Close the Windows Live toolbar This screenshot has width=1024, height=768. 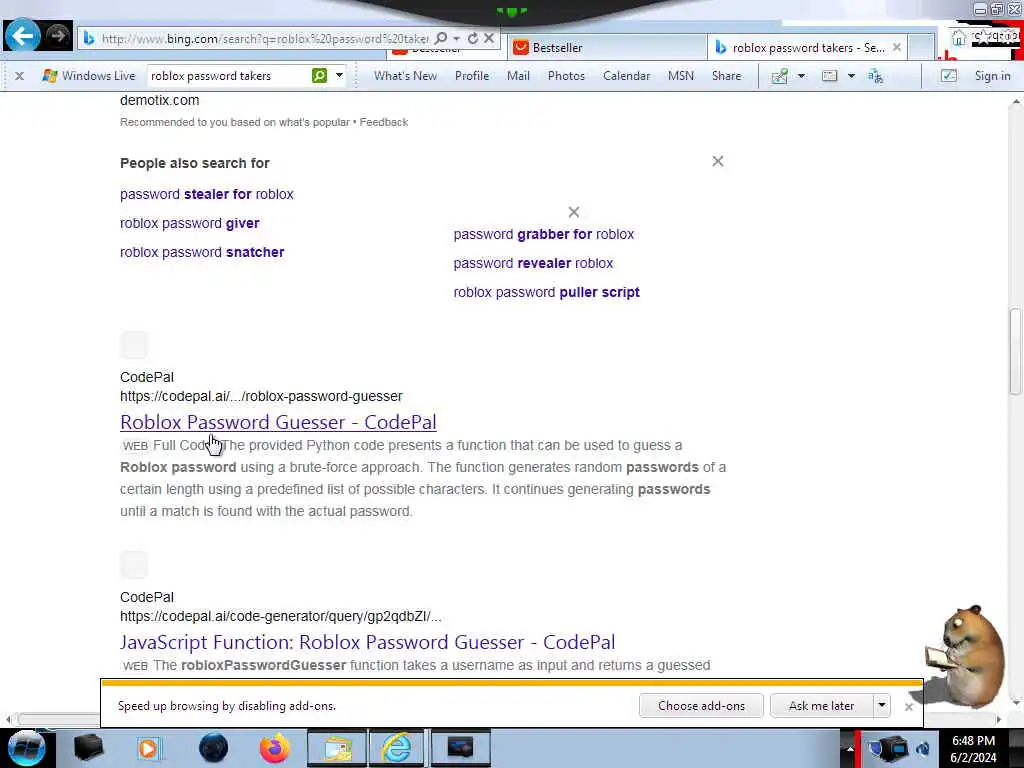click(20, 76)
